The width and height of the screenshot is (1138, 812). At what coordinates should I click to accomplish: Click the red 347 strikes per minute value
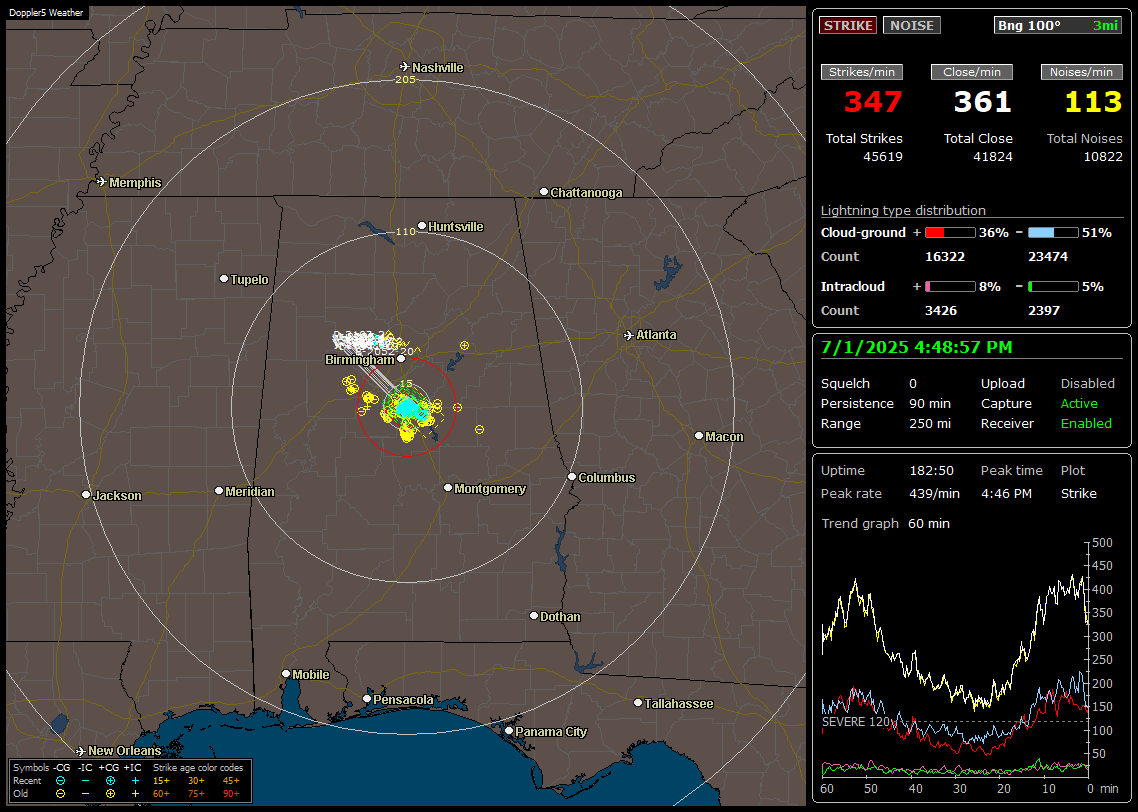point(873,102)
